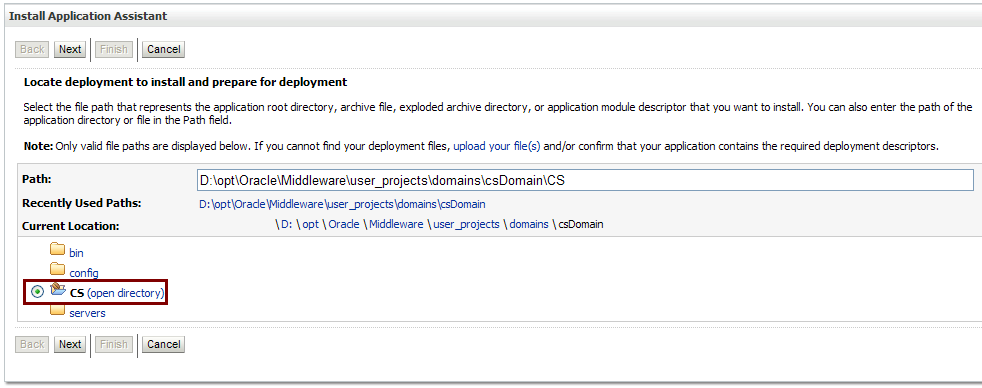Click the CS '(open directory)' link
982x388 pixels.
click(x=126, y=293)
